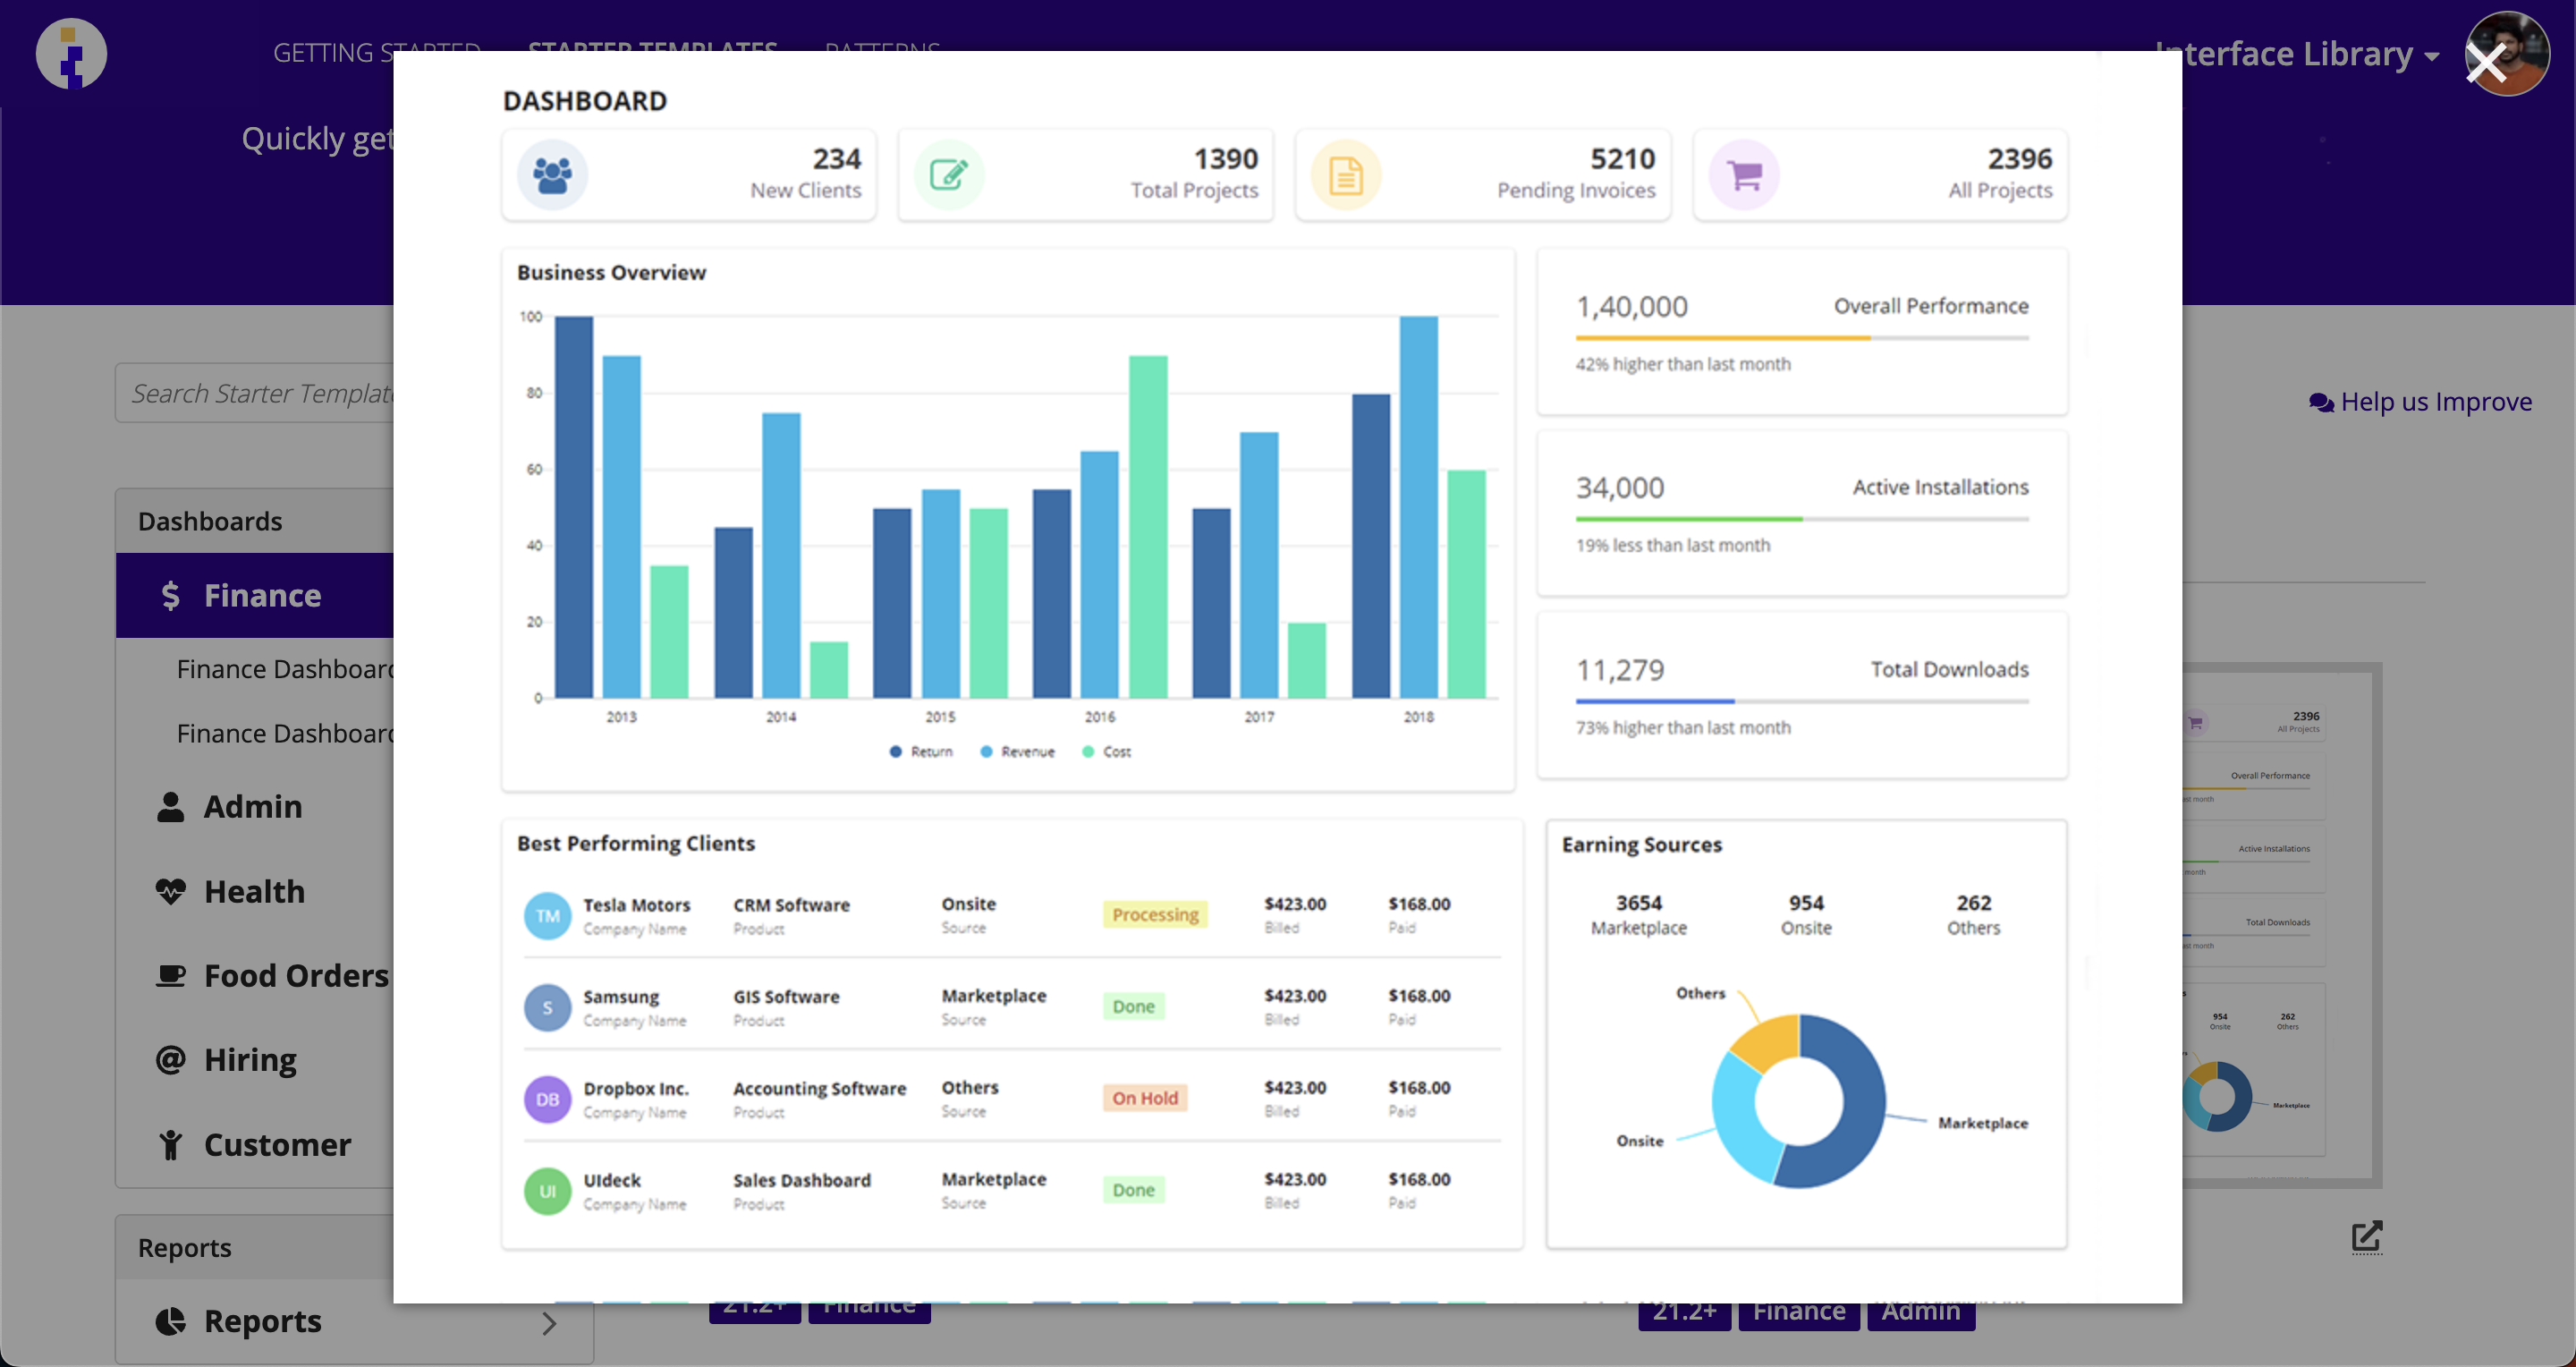This screenshot has width=2576, height=1367.
Task: Click the Hiring @ icon
Action: [171, 1059]
